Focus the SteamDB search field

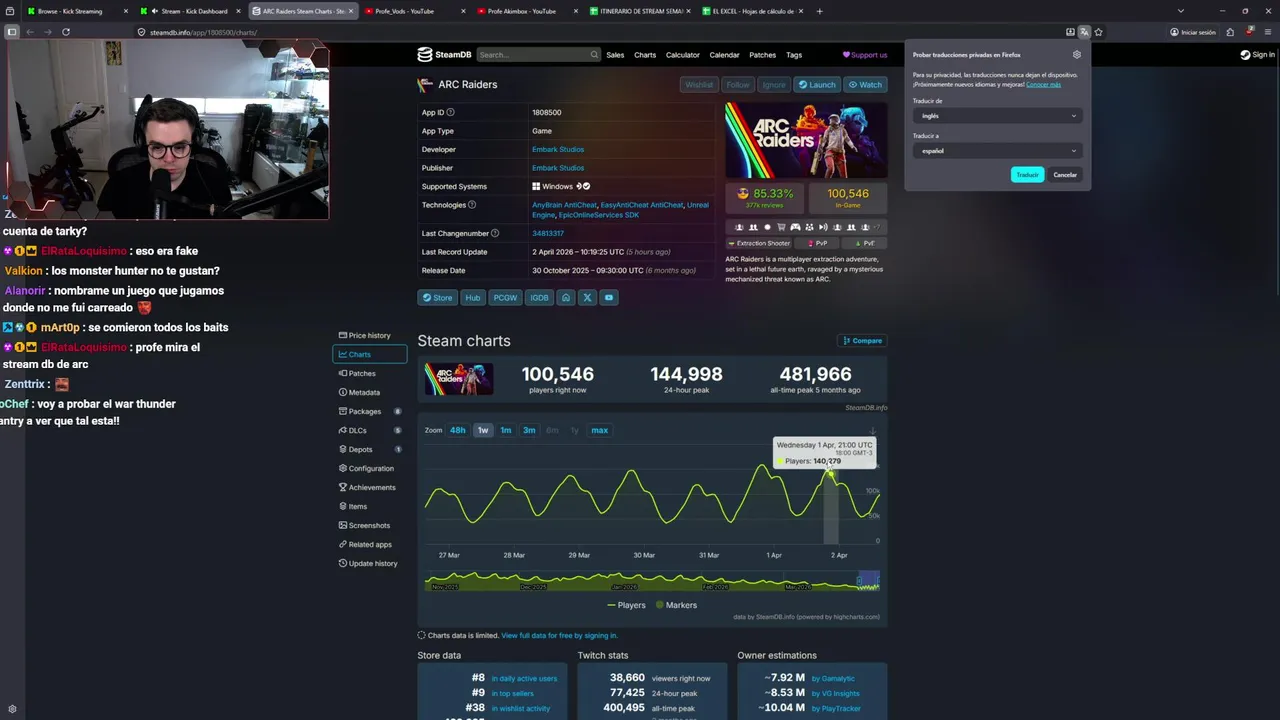[539, 55]
